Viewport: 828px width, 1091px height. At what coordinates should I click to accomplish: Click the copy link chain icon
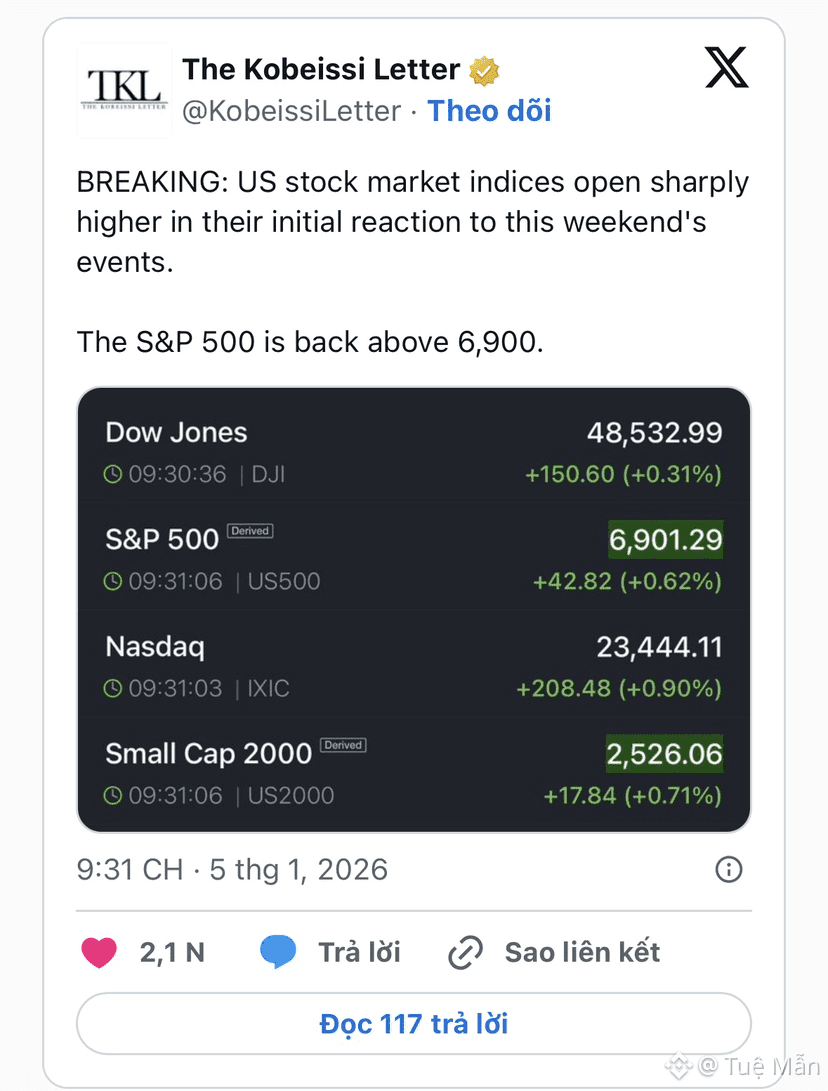(465, 952)
